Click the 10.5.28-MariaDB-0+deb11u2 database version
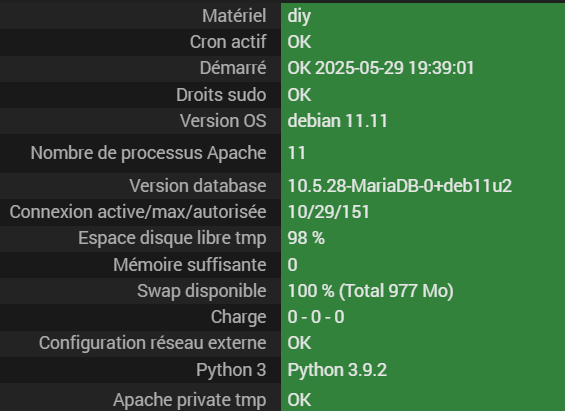565x411 pixels. point(400,186)
